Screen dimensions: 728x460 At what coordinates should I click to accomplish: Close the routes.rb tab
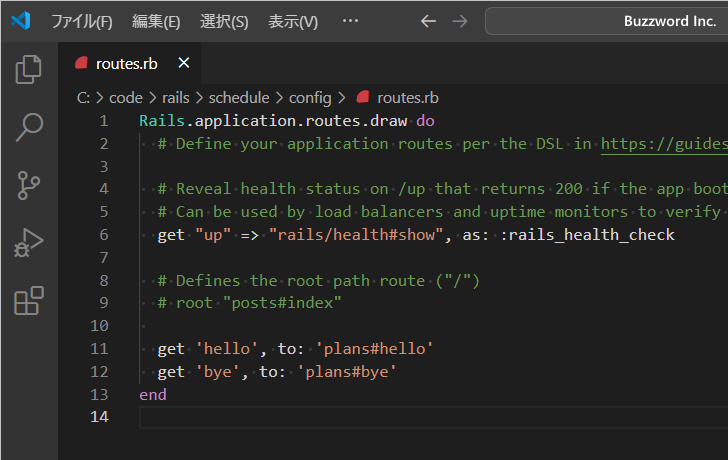click(184, 63)
